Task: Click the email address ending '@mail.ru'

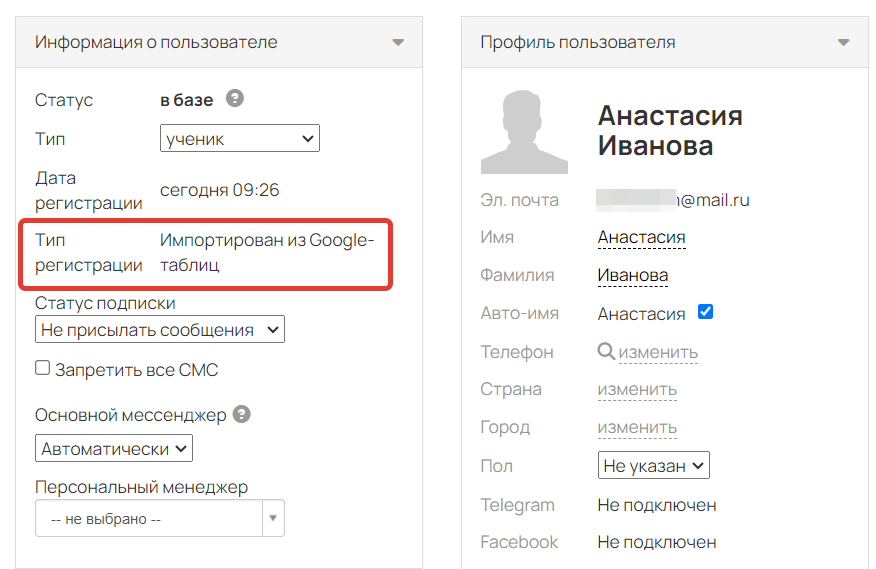Action: click(x=673, y=200)
